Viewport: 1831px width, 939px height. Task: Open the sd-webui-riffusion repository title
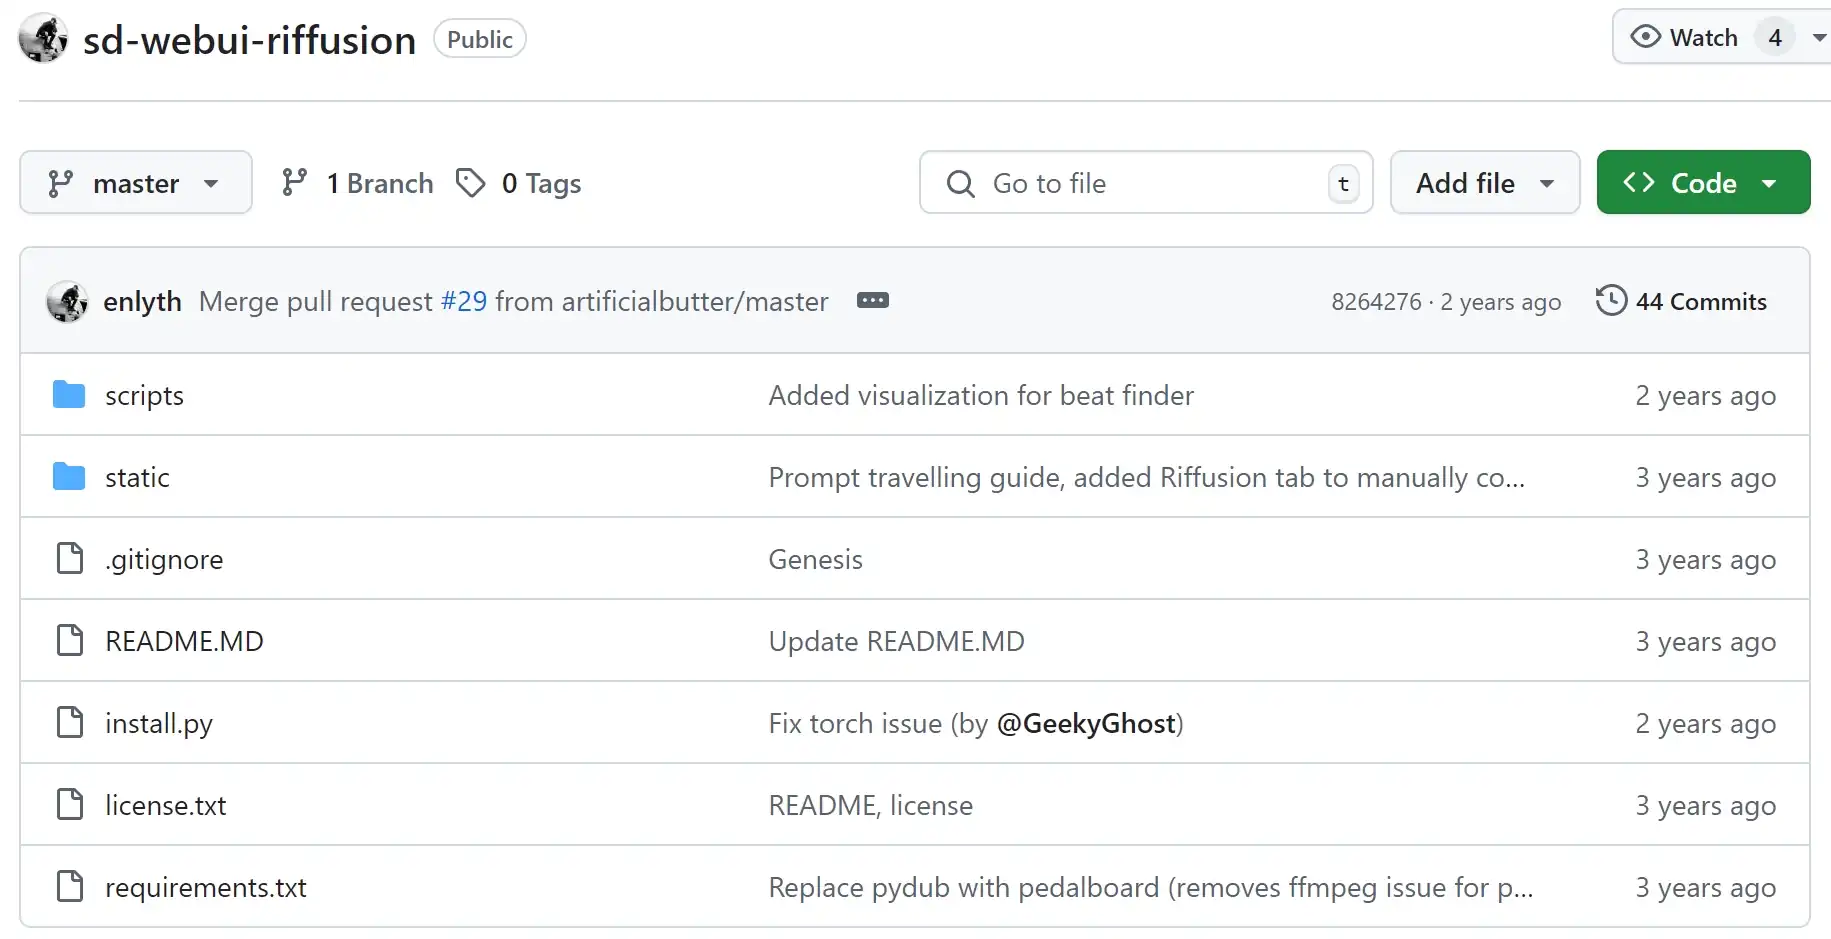coord(249,40)
